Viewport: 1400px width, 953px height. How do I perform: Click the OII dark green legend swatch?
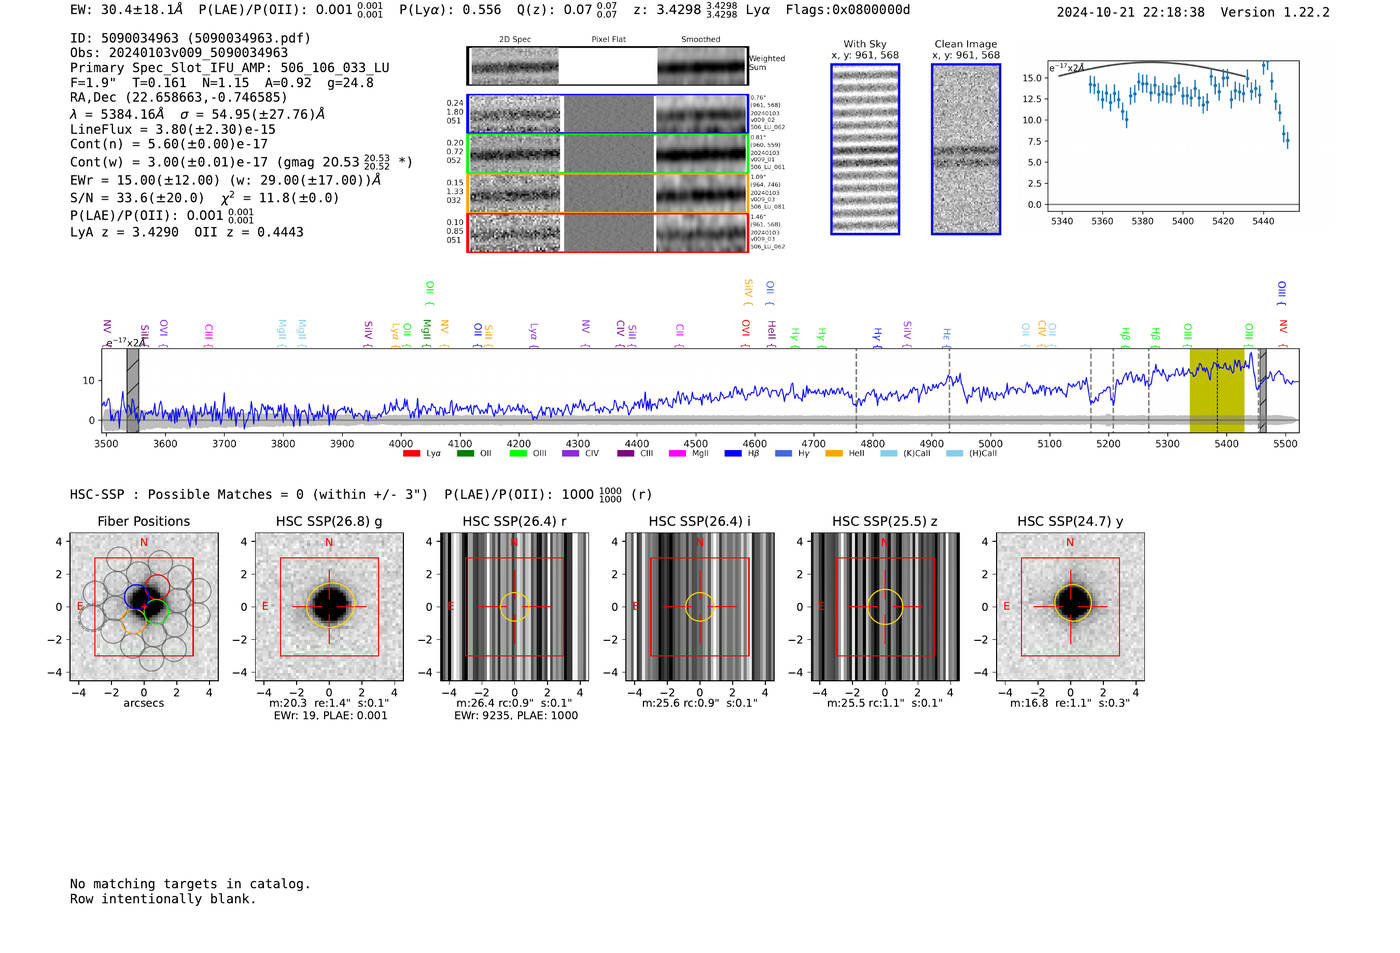click(x=465, y=454)
